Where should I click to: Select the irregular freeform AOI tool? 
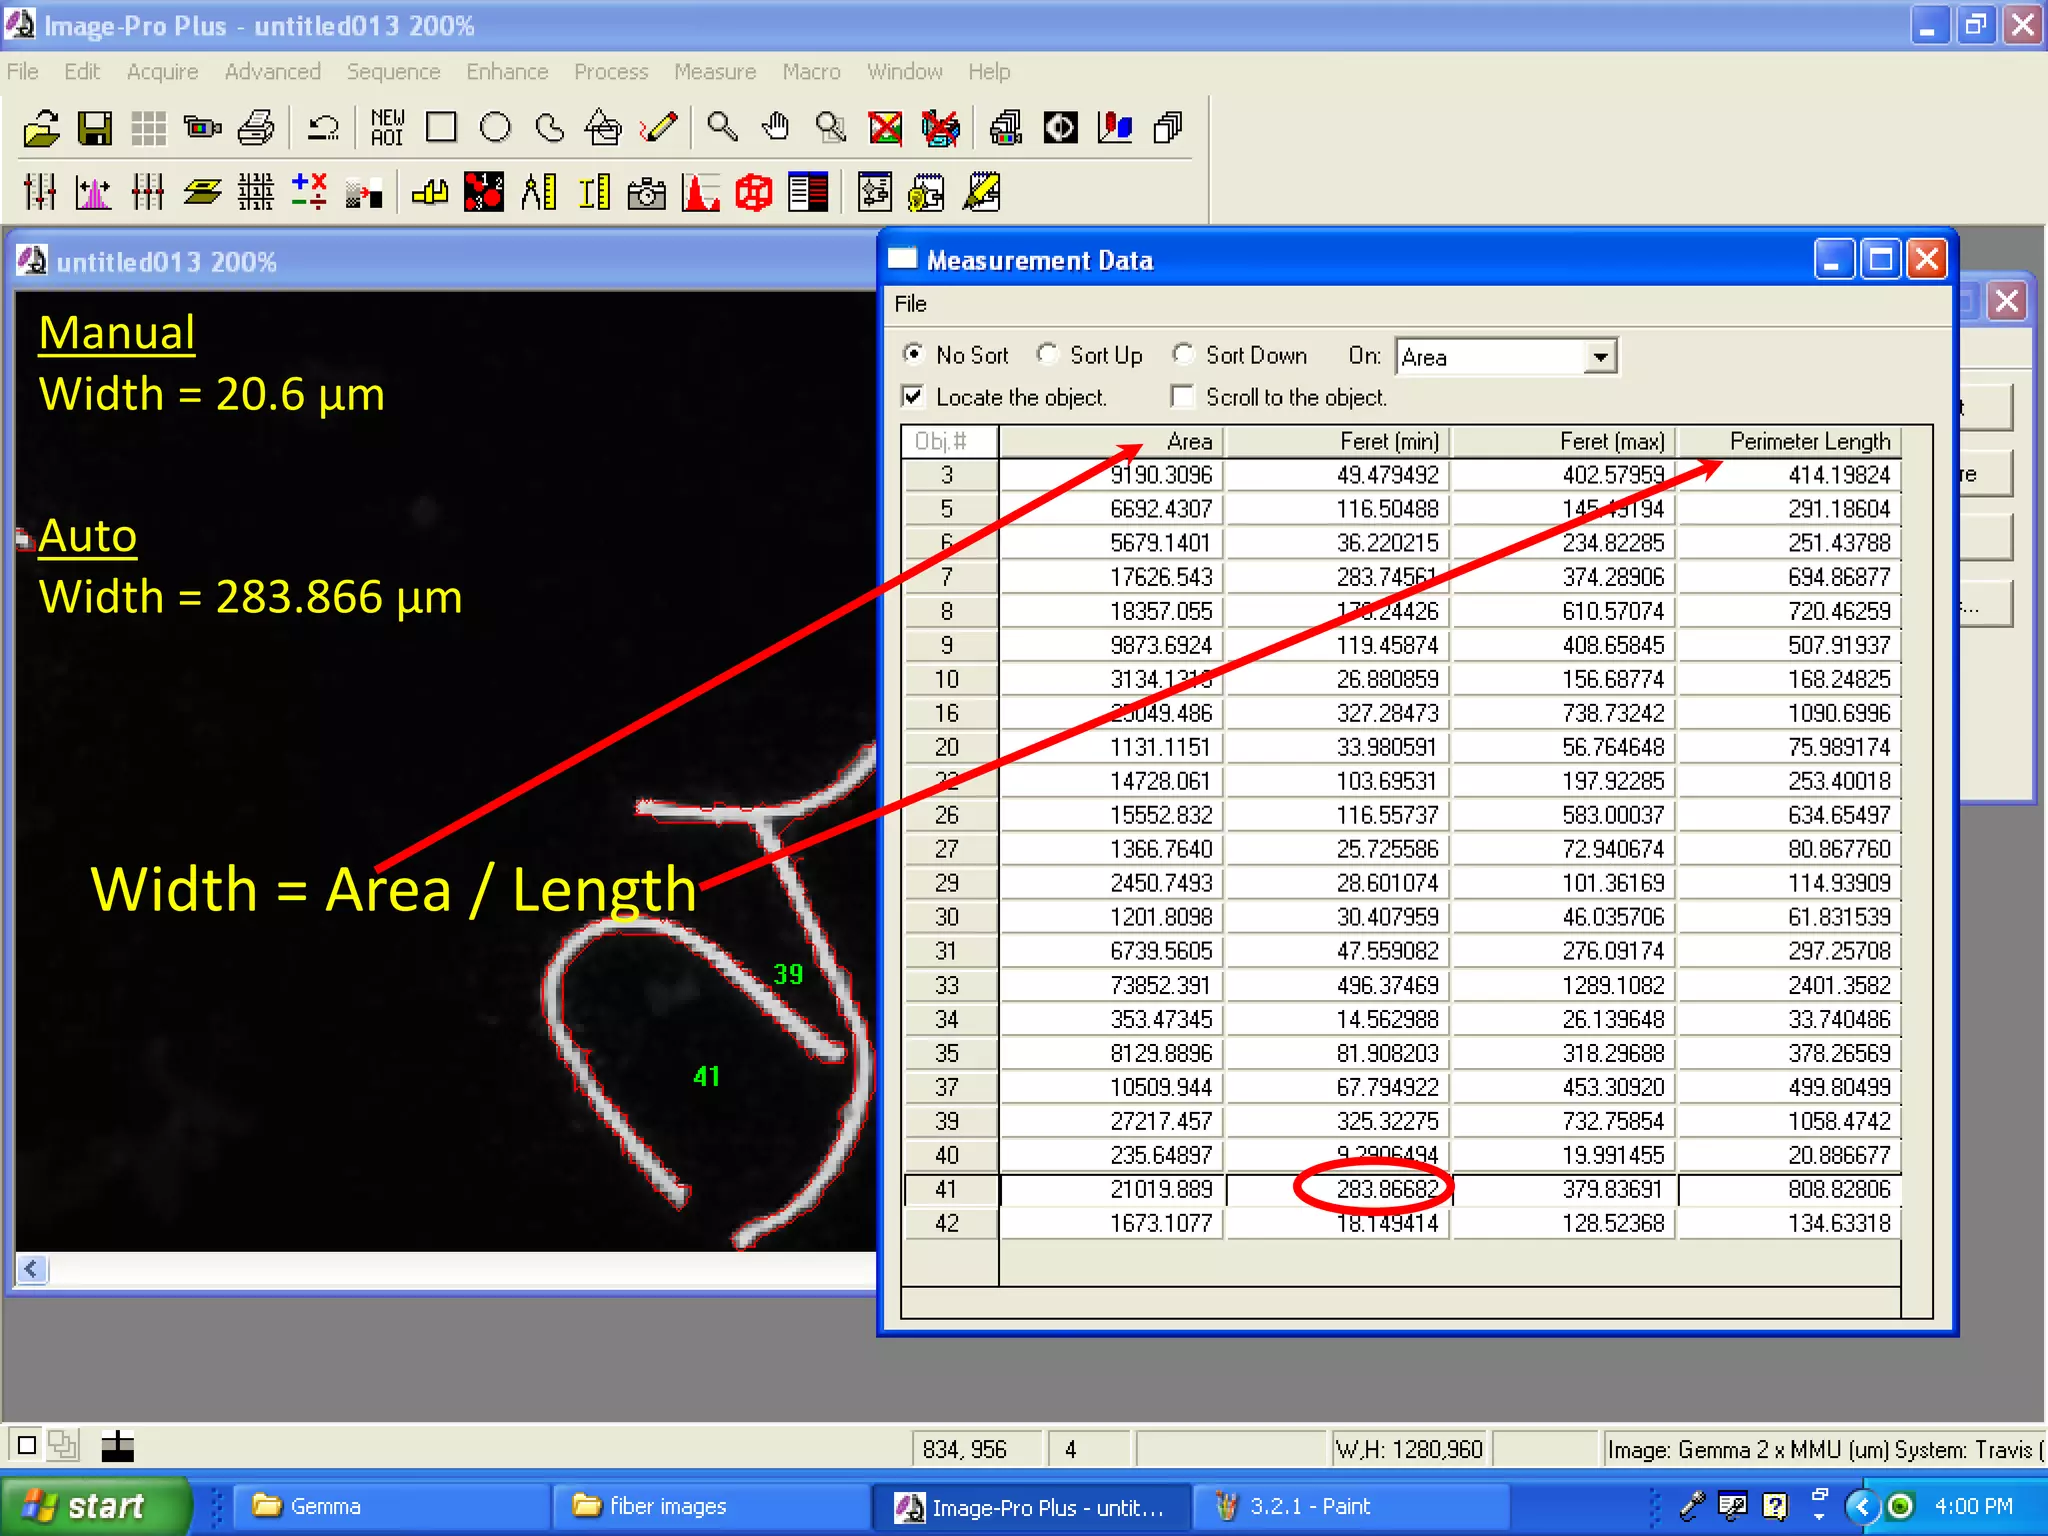[549, 128]
